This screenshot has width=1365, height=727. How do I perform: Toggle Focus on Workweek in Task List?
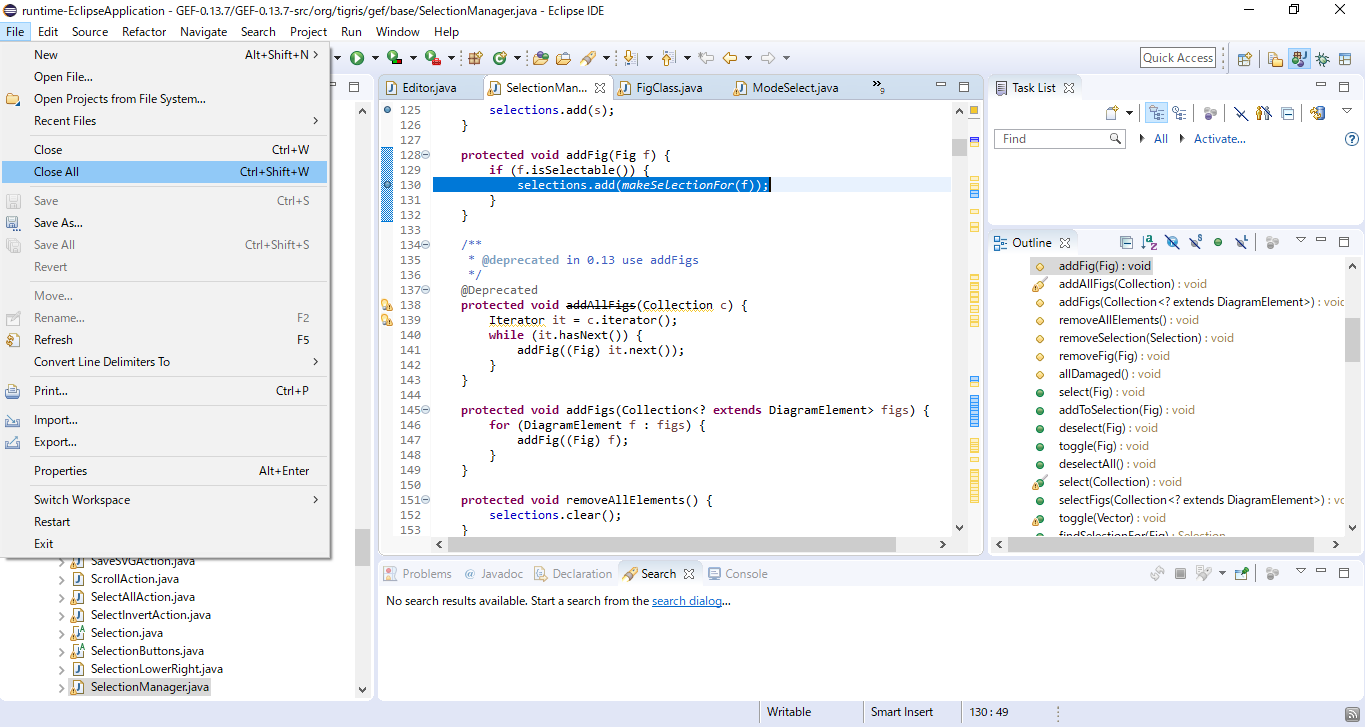click(1210, 113)
